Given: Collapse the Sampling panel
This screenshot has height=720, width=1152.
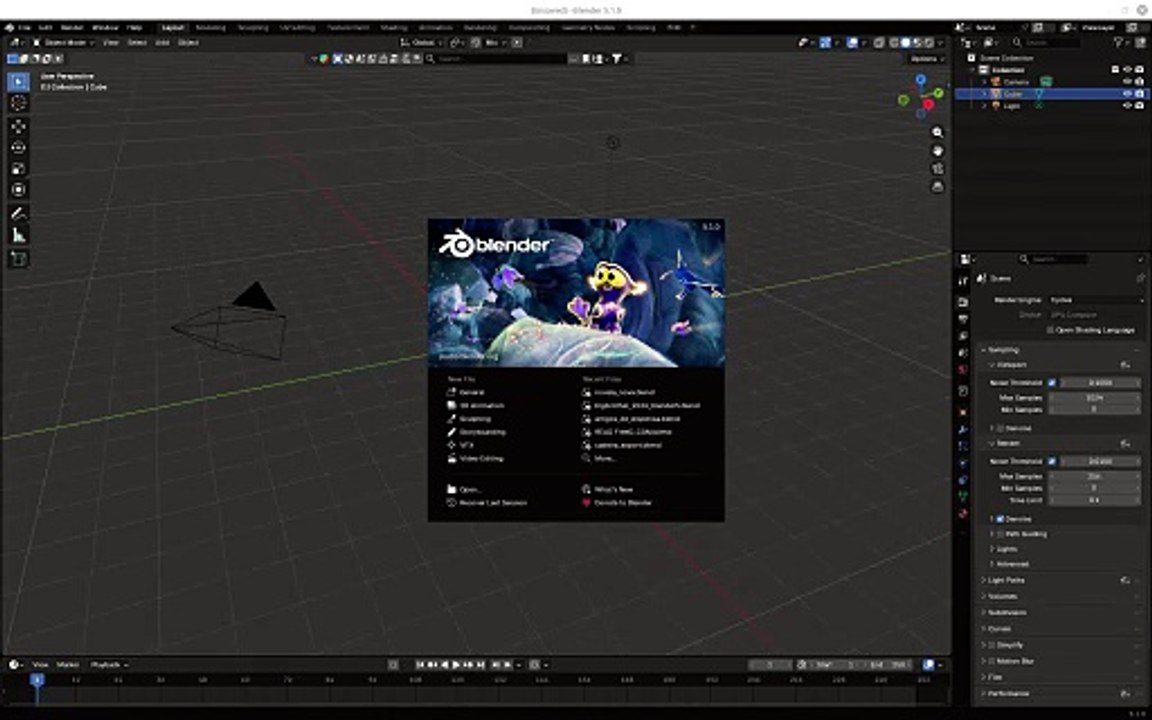Looking at the screenshot, I should click(1004, 350).
